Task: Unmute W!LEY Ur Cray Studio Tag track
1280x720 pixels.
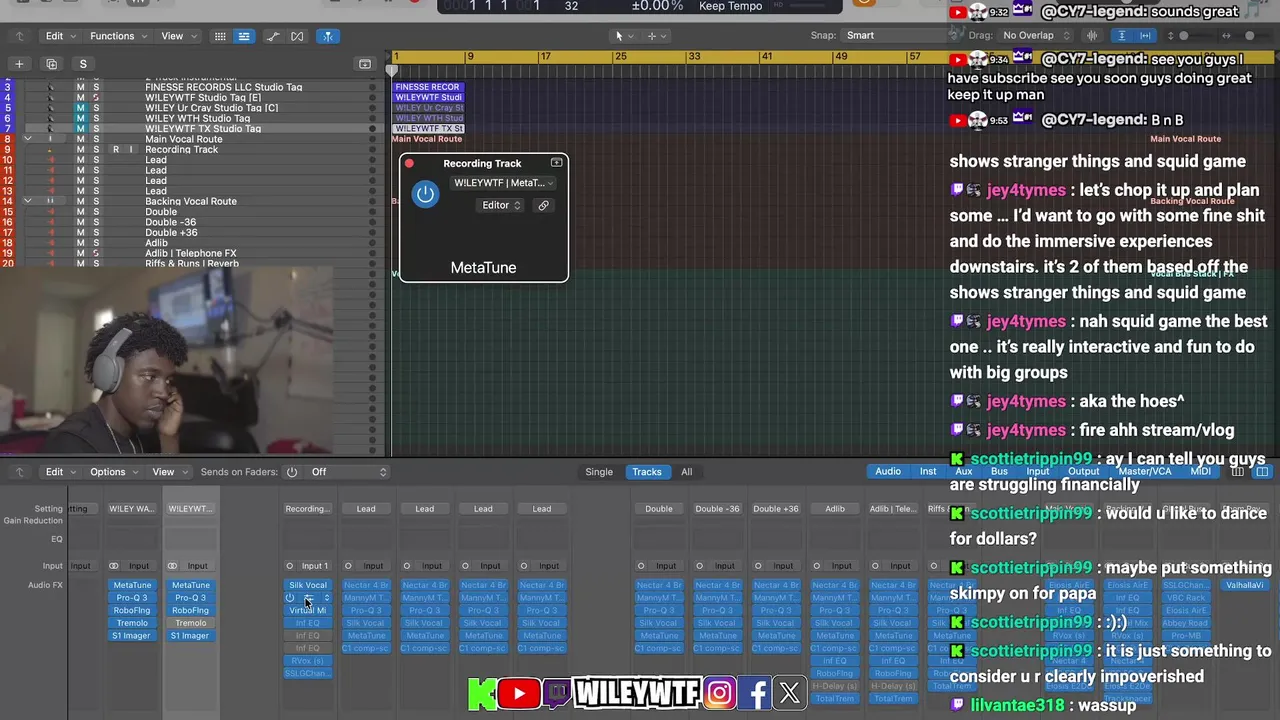Action: pyautogui.click(x=80, y=108)
